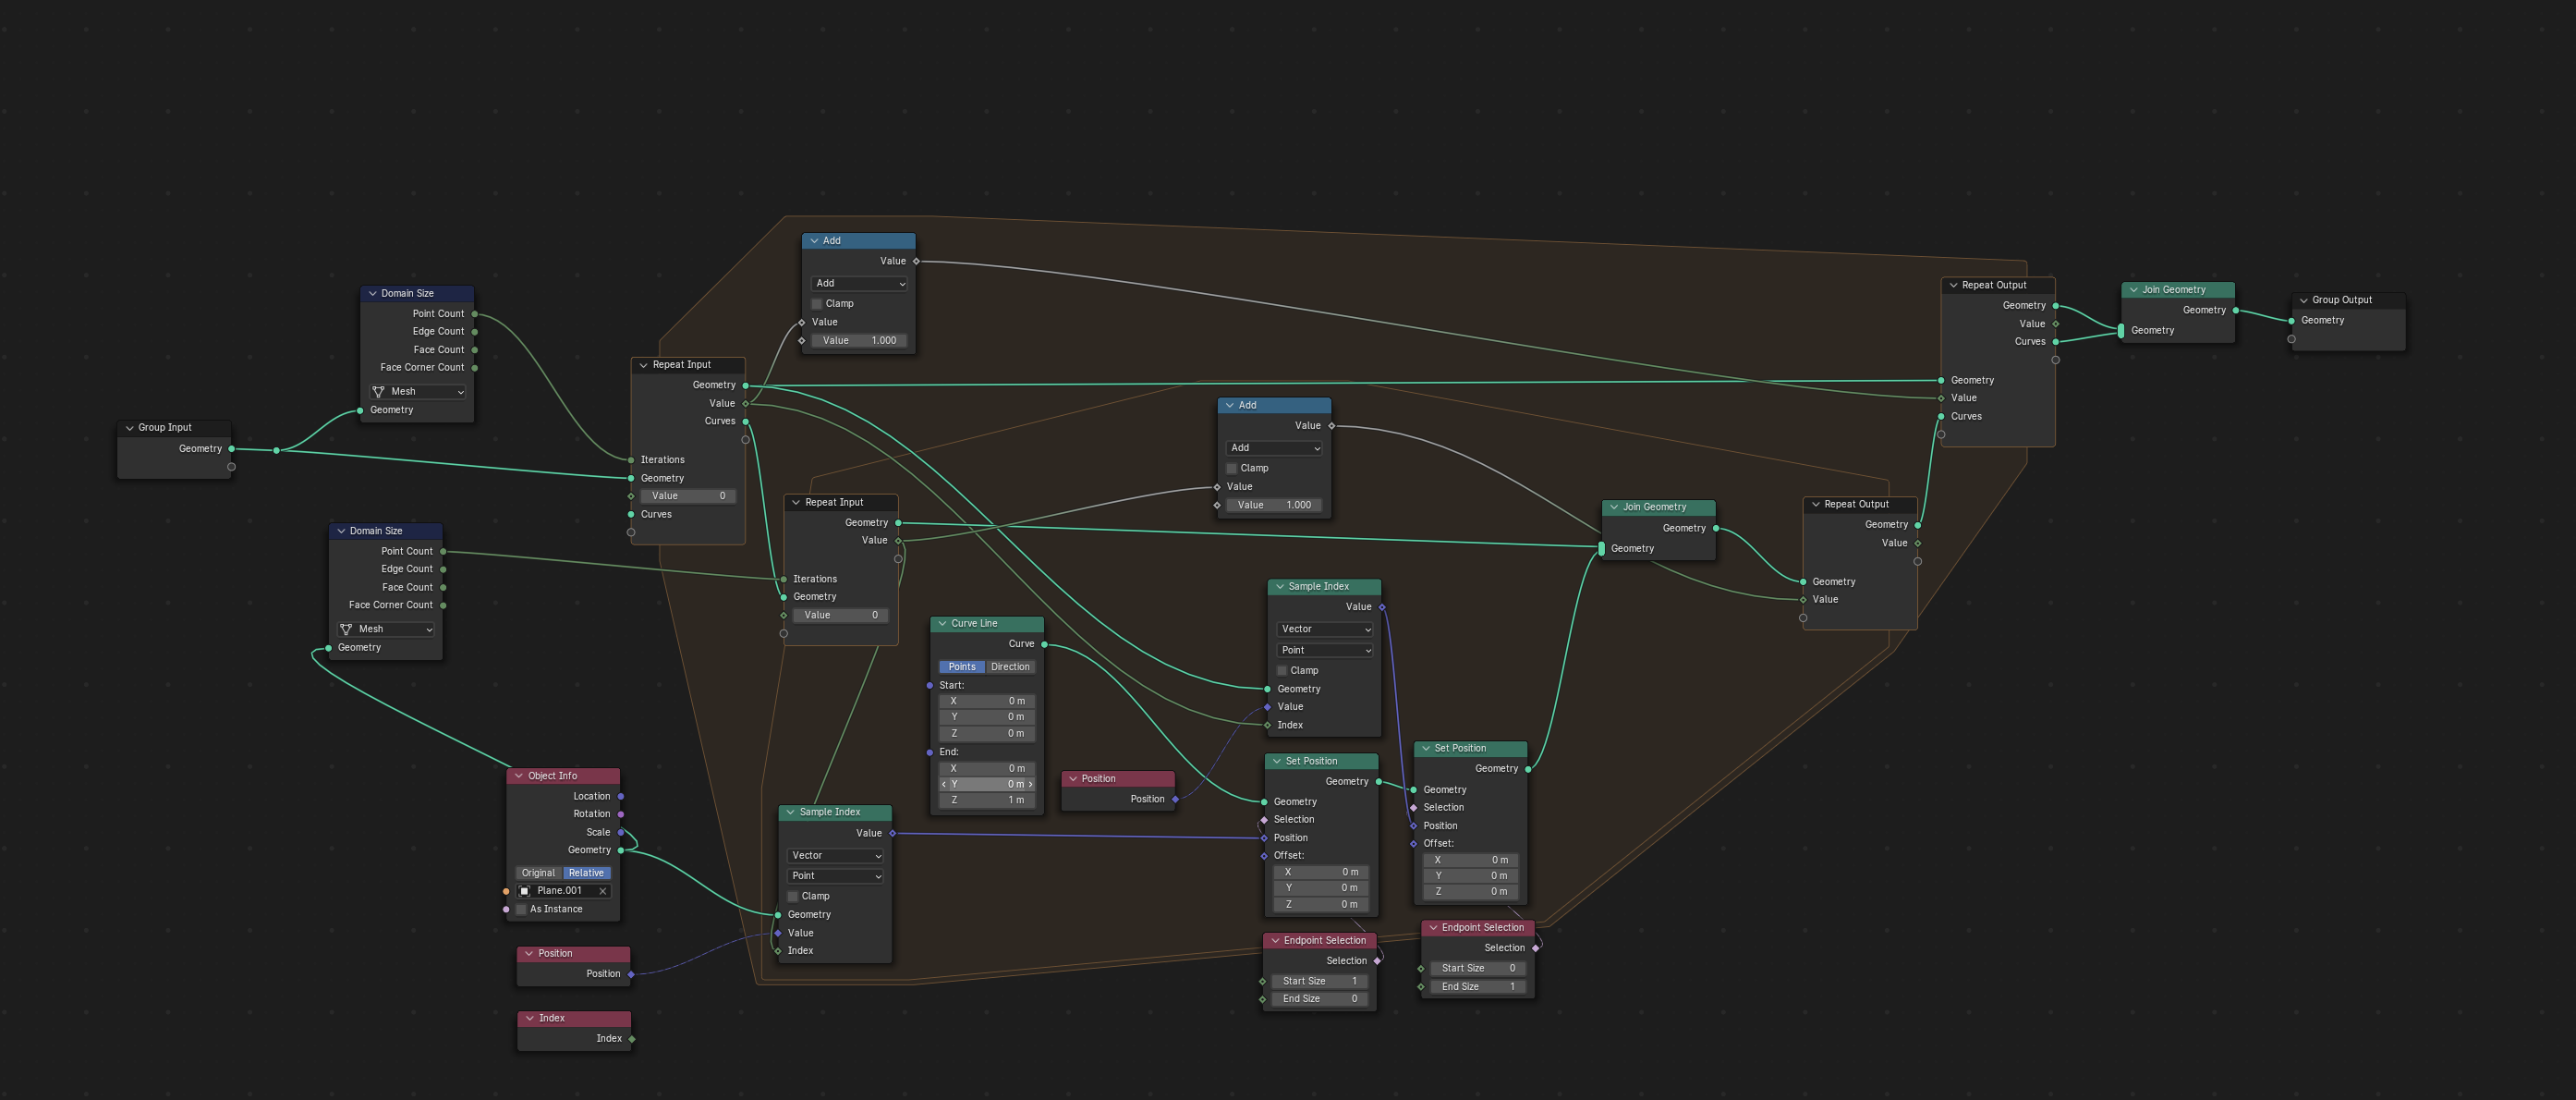Click the As Instance input socket on Object Info
Image resolution: width=2576 pixels, height=1100 pixels.
coord(506,909)
